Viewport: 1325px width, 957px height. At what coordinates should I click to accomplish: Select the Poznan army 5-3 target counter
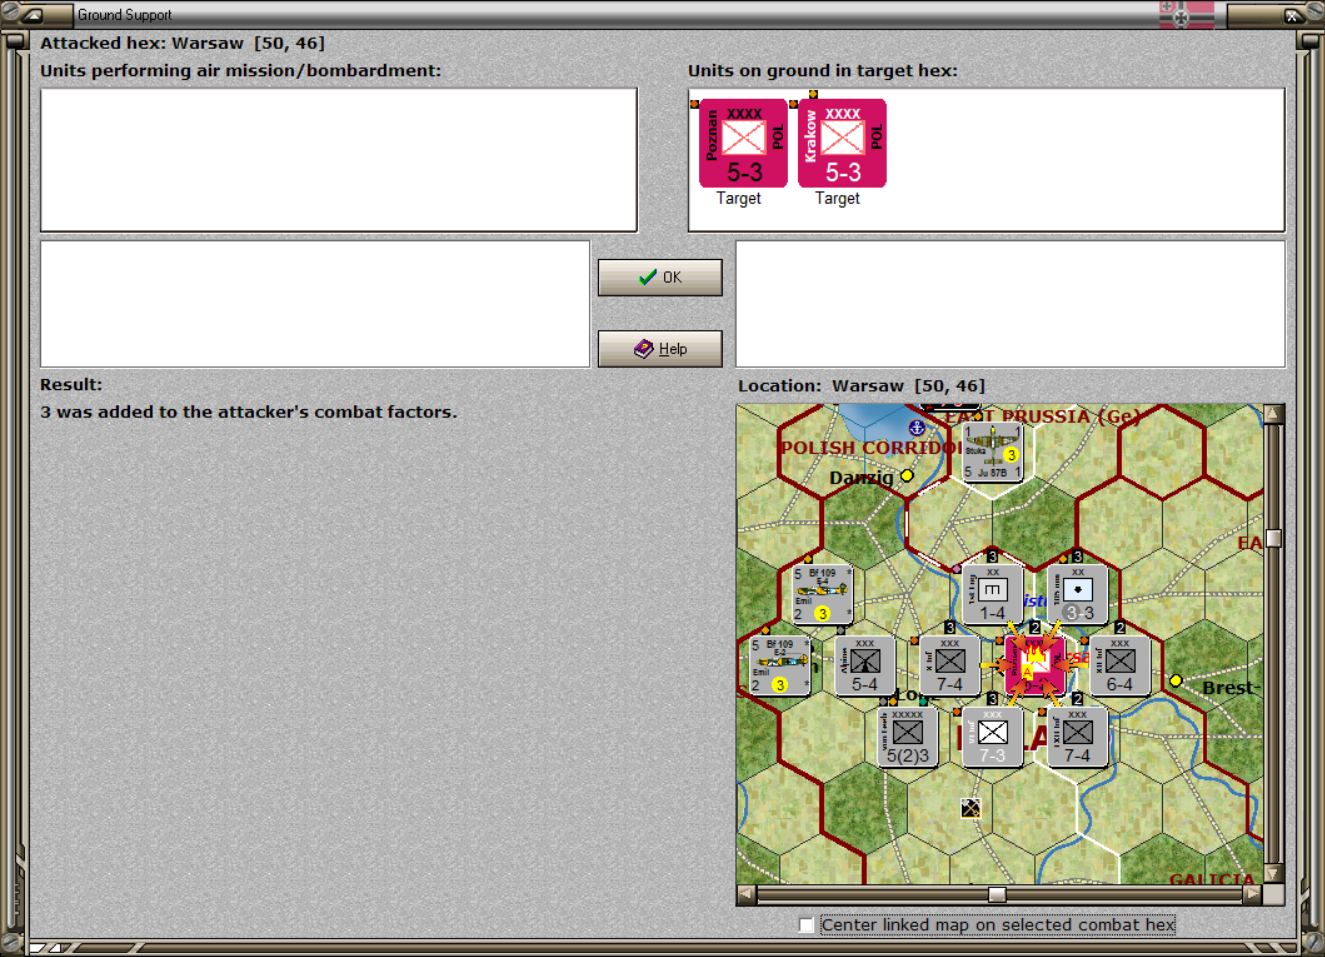[743, 143]
